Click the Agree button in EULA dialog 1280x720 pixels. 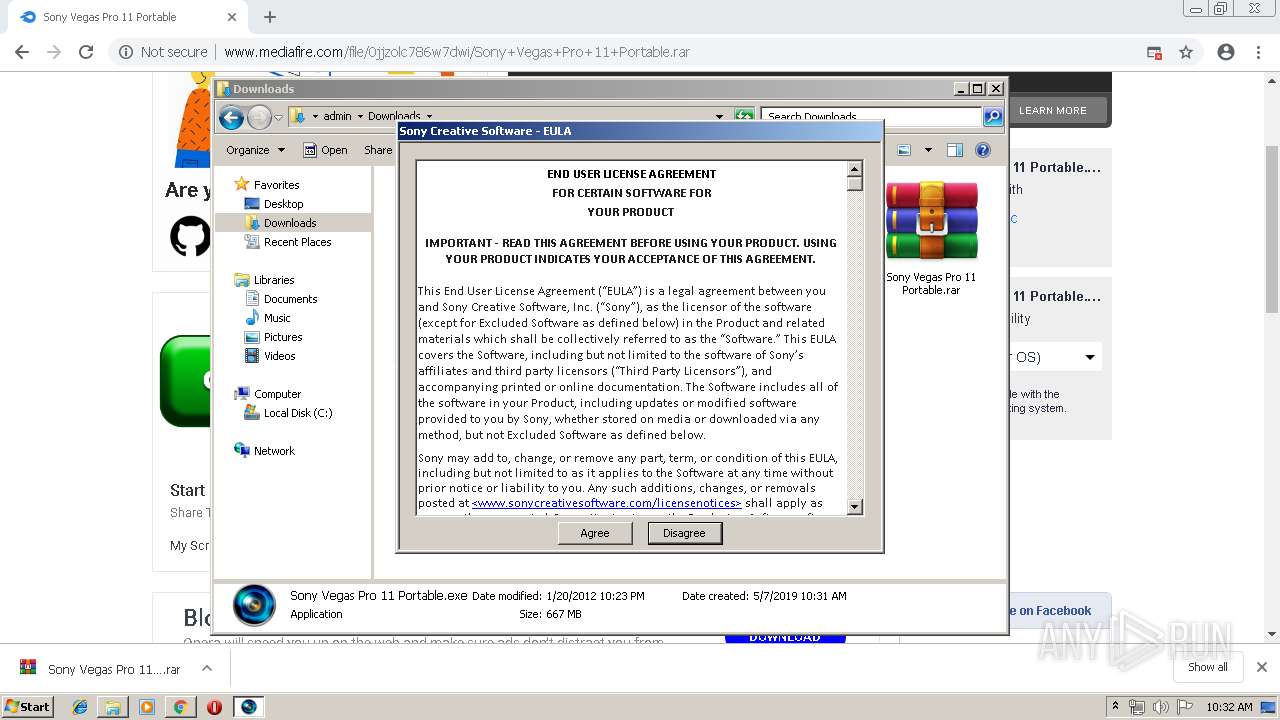coord(595,533)
